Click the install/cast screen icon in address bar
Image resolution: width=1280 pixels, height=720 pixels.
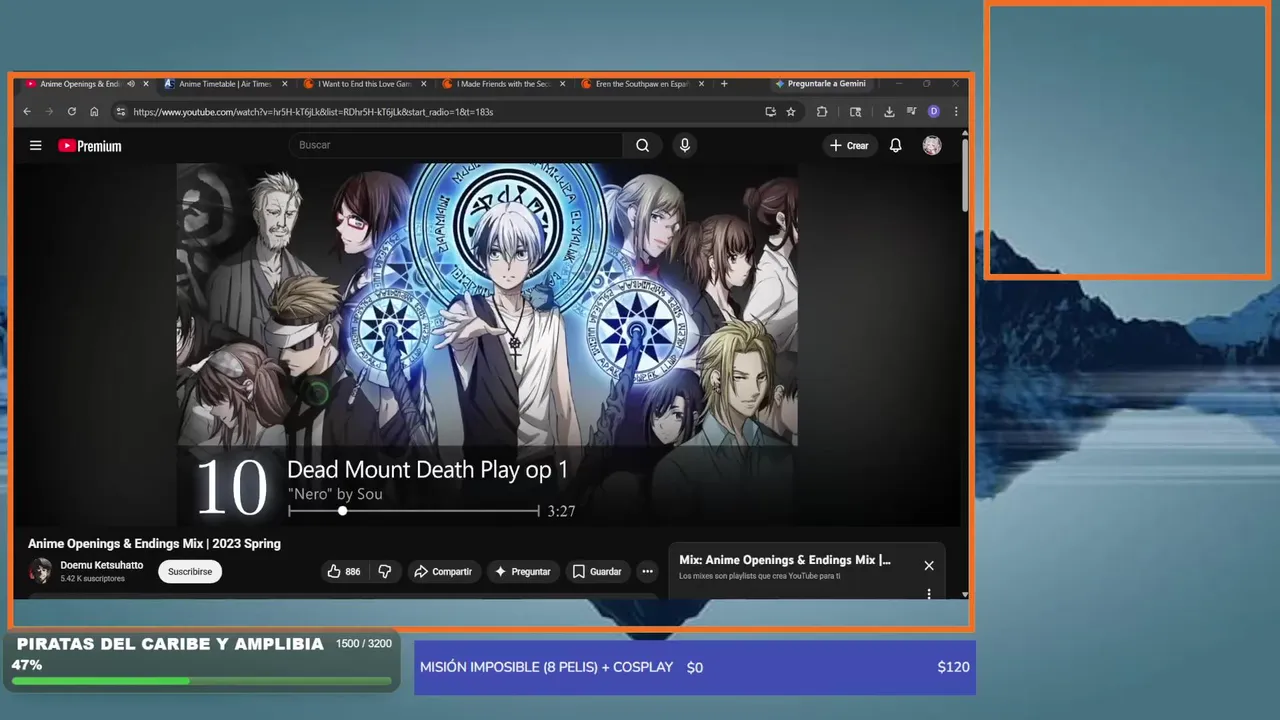click(x=770, y=112)
